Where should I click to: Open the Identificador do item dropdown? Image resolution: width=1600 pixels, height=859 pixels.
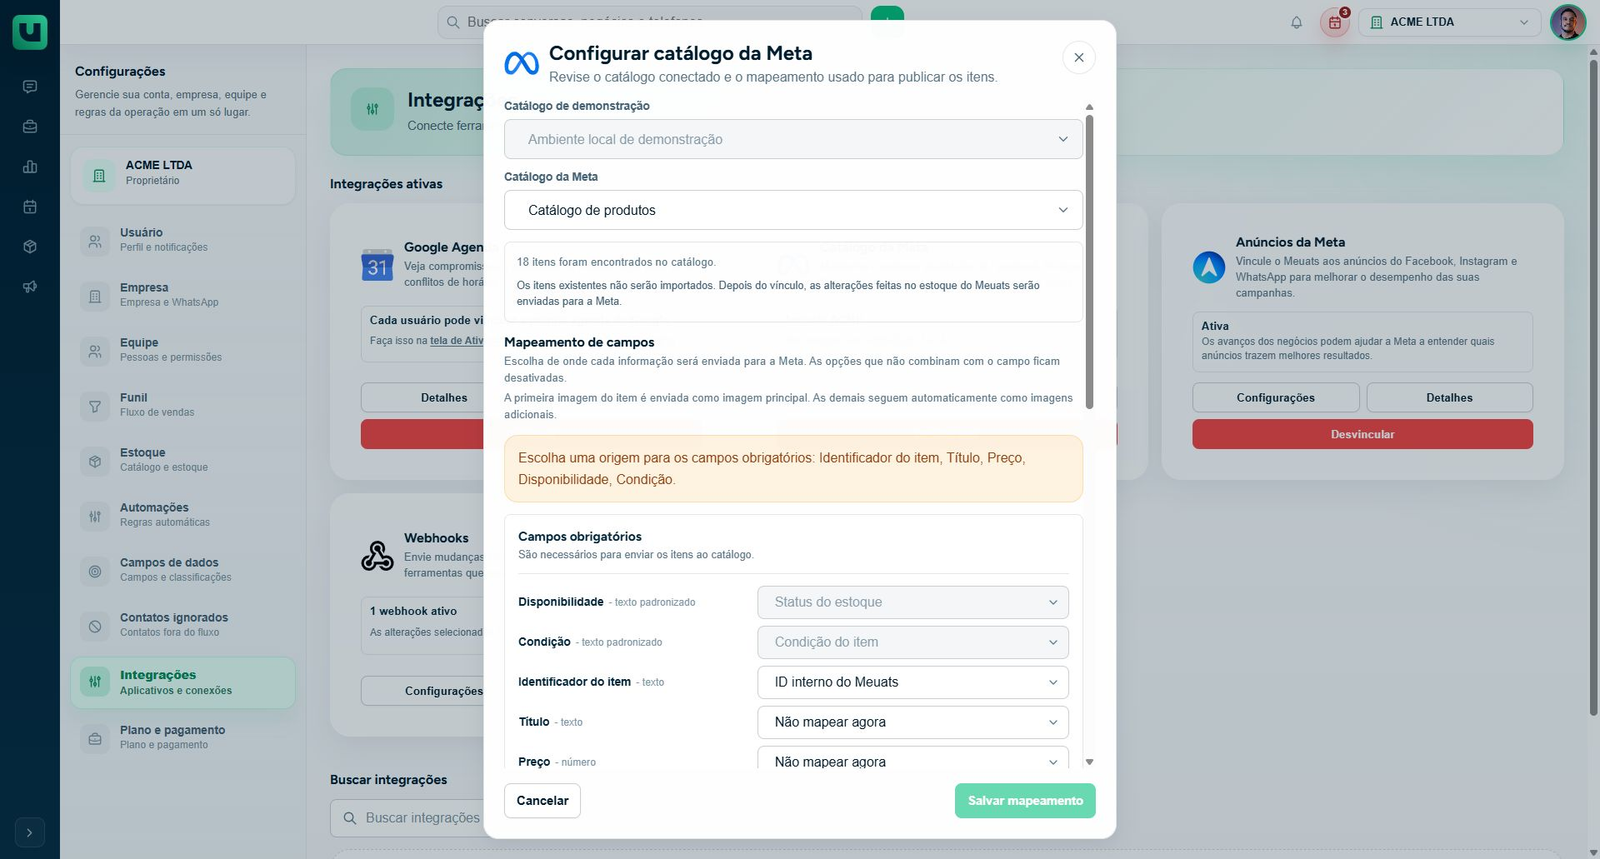tap(913, 682)
